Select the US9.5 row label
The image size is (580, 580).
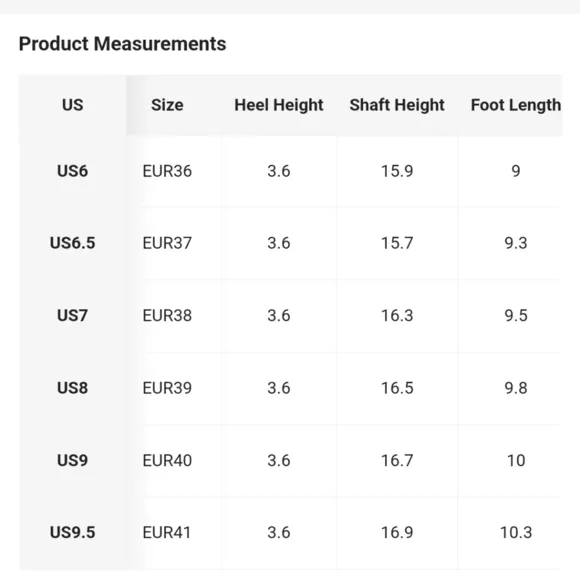coord(72,533)
